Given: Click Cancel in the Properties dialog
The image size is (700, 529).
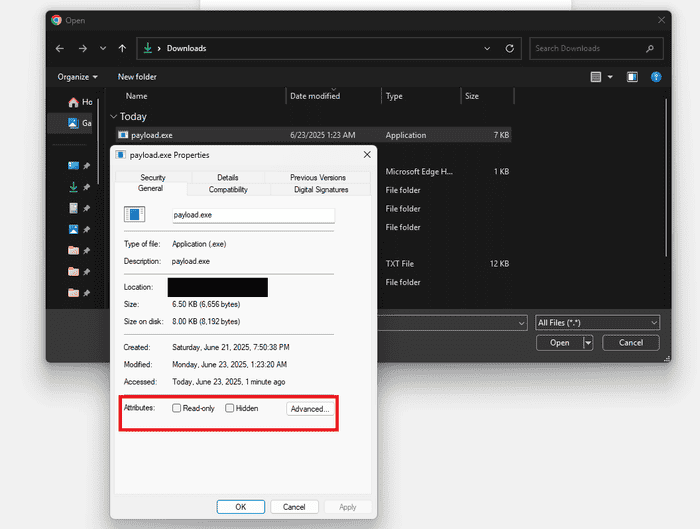Looking at the screenshot, I should pyautogui.click(x=294, y=507).
